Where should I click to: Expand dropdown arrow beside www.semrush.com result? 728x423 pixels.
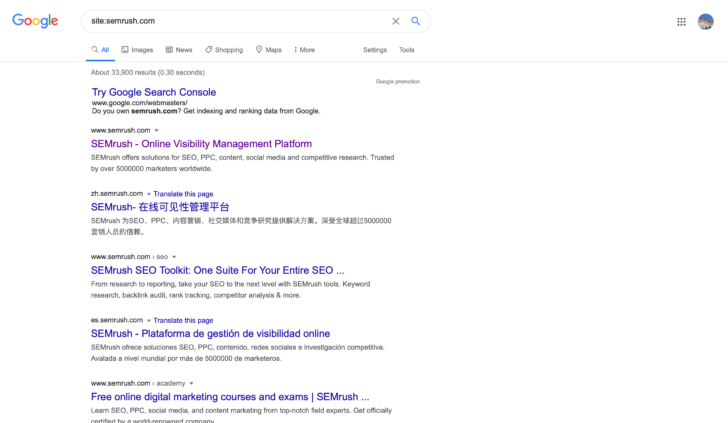(x=156, y=131)
